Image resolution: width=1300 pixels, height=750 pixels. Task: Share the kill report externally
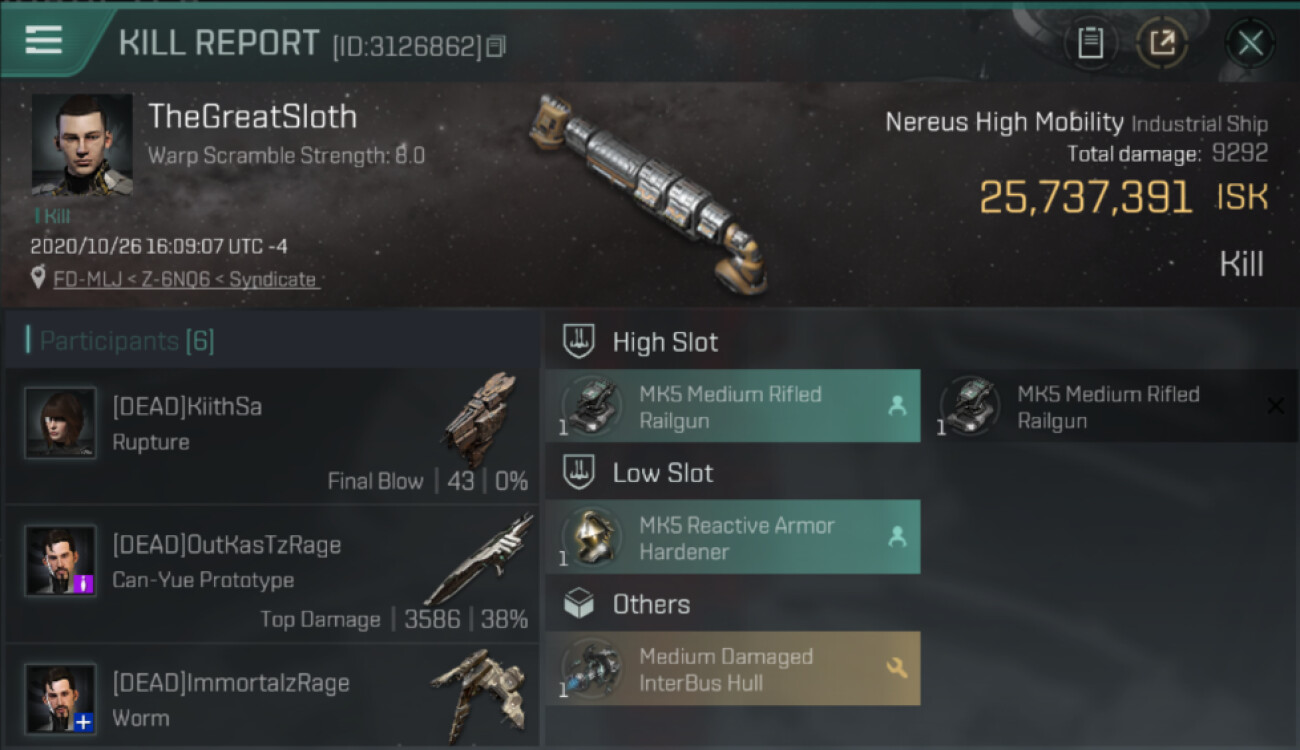1161,43
